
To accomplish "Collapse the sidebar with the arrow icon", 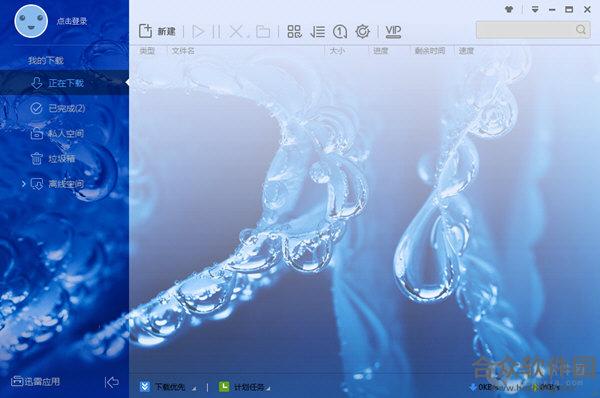I will [111, 382].
